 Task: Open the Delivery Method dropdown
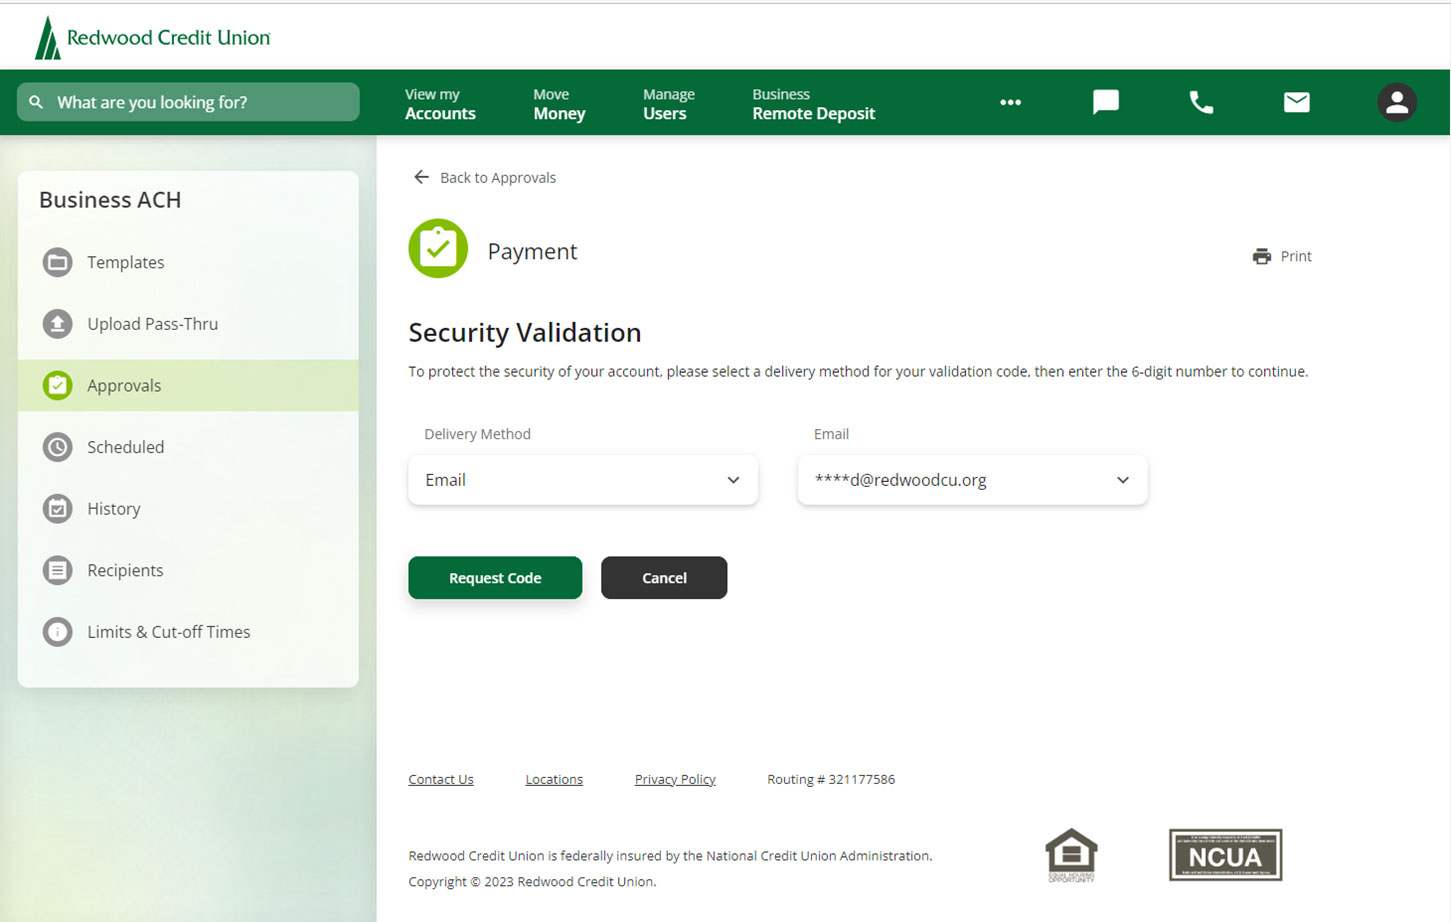[583, 480]
